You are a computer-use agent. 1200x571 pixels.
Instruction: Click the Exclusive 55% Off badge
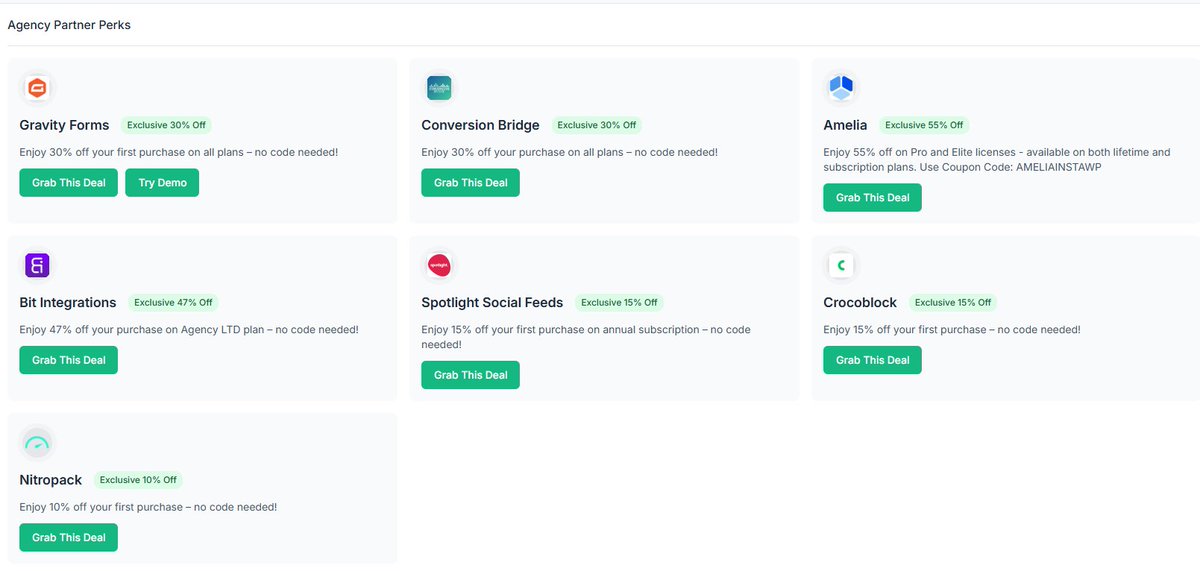tap(925, 125)
